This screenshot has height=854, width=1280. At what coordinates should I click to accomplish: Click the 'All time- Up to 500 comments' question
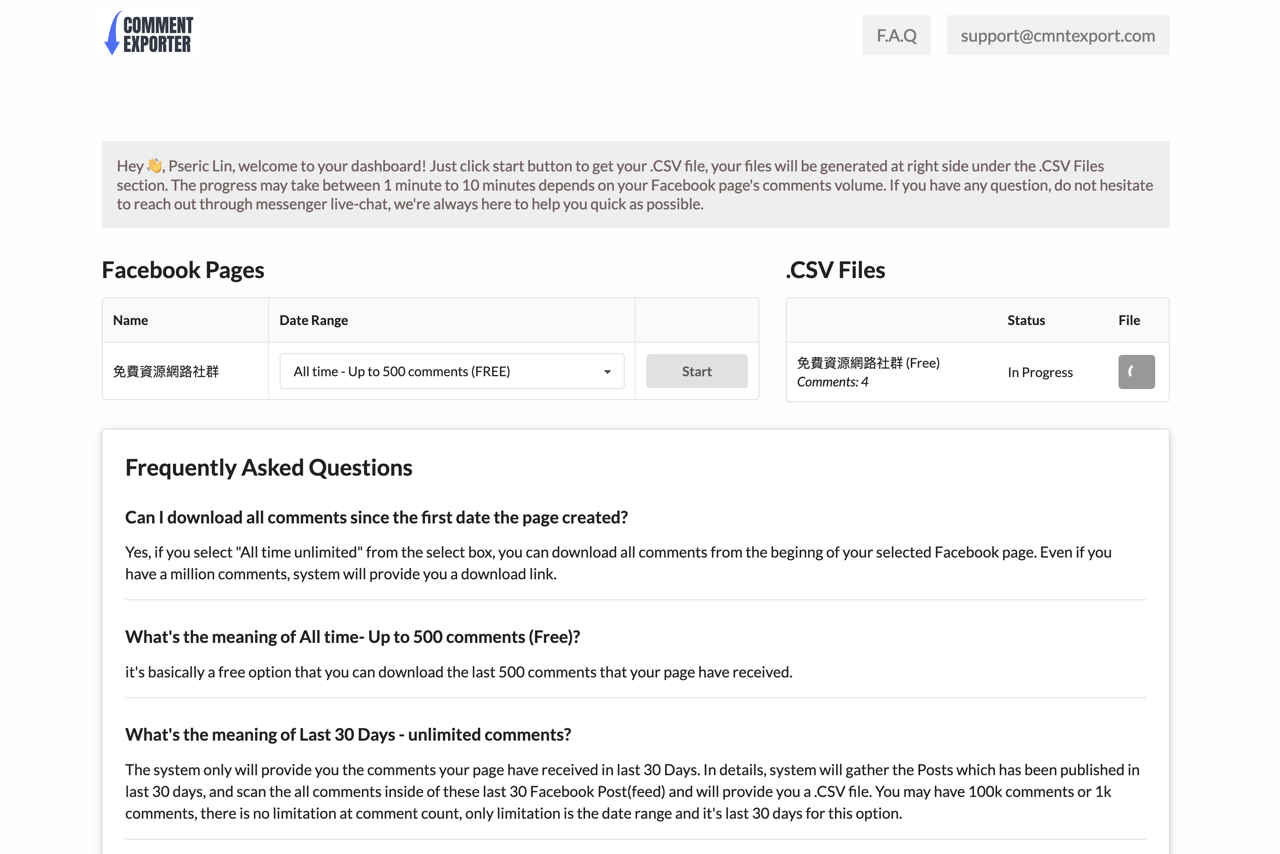[352, 637]
